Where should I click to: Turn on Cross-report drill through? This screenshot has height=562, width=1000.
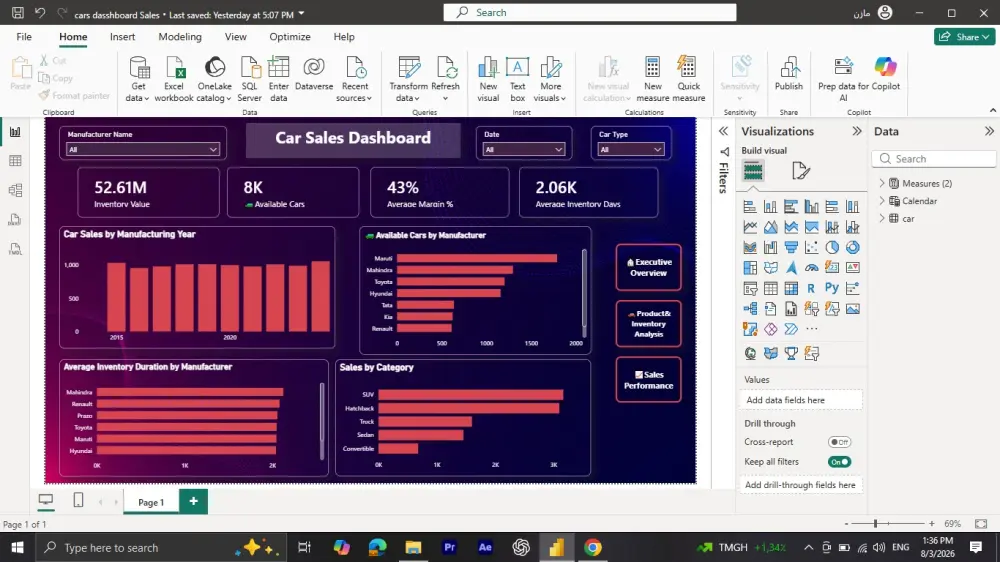pos(839,442)
